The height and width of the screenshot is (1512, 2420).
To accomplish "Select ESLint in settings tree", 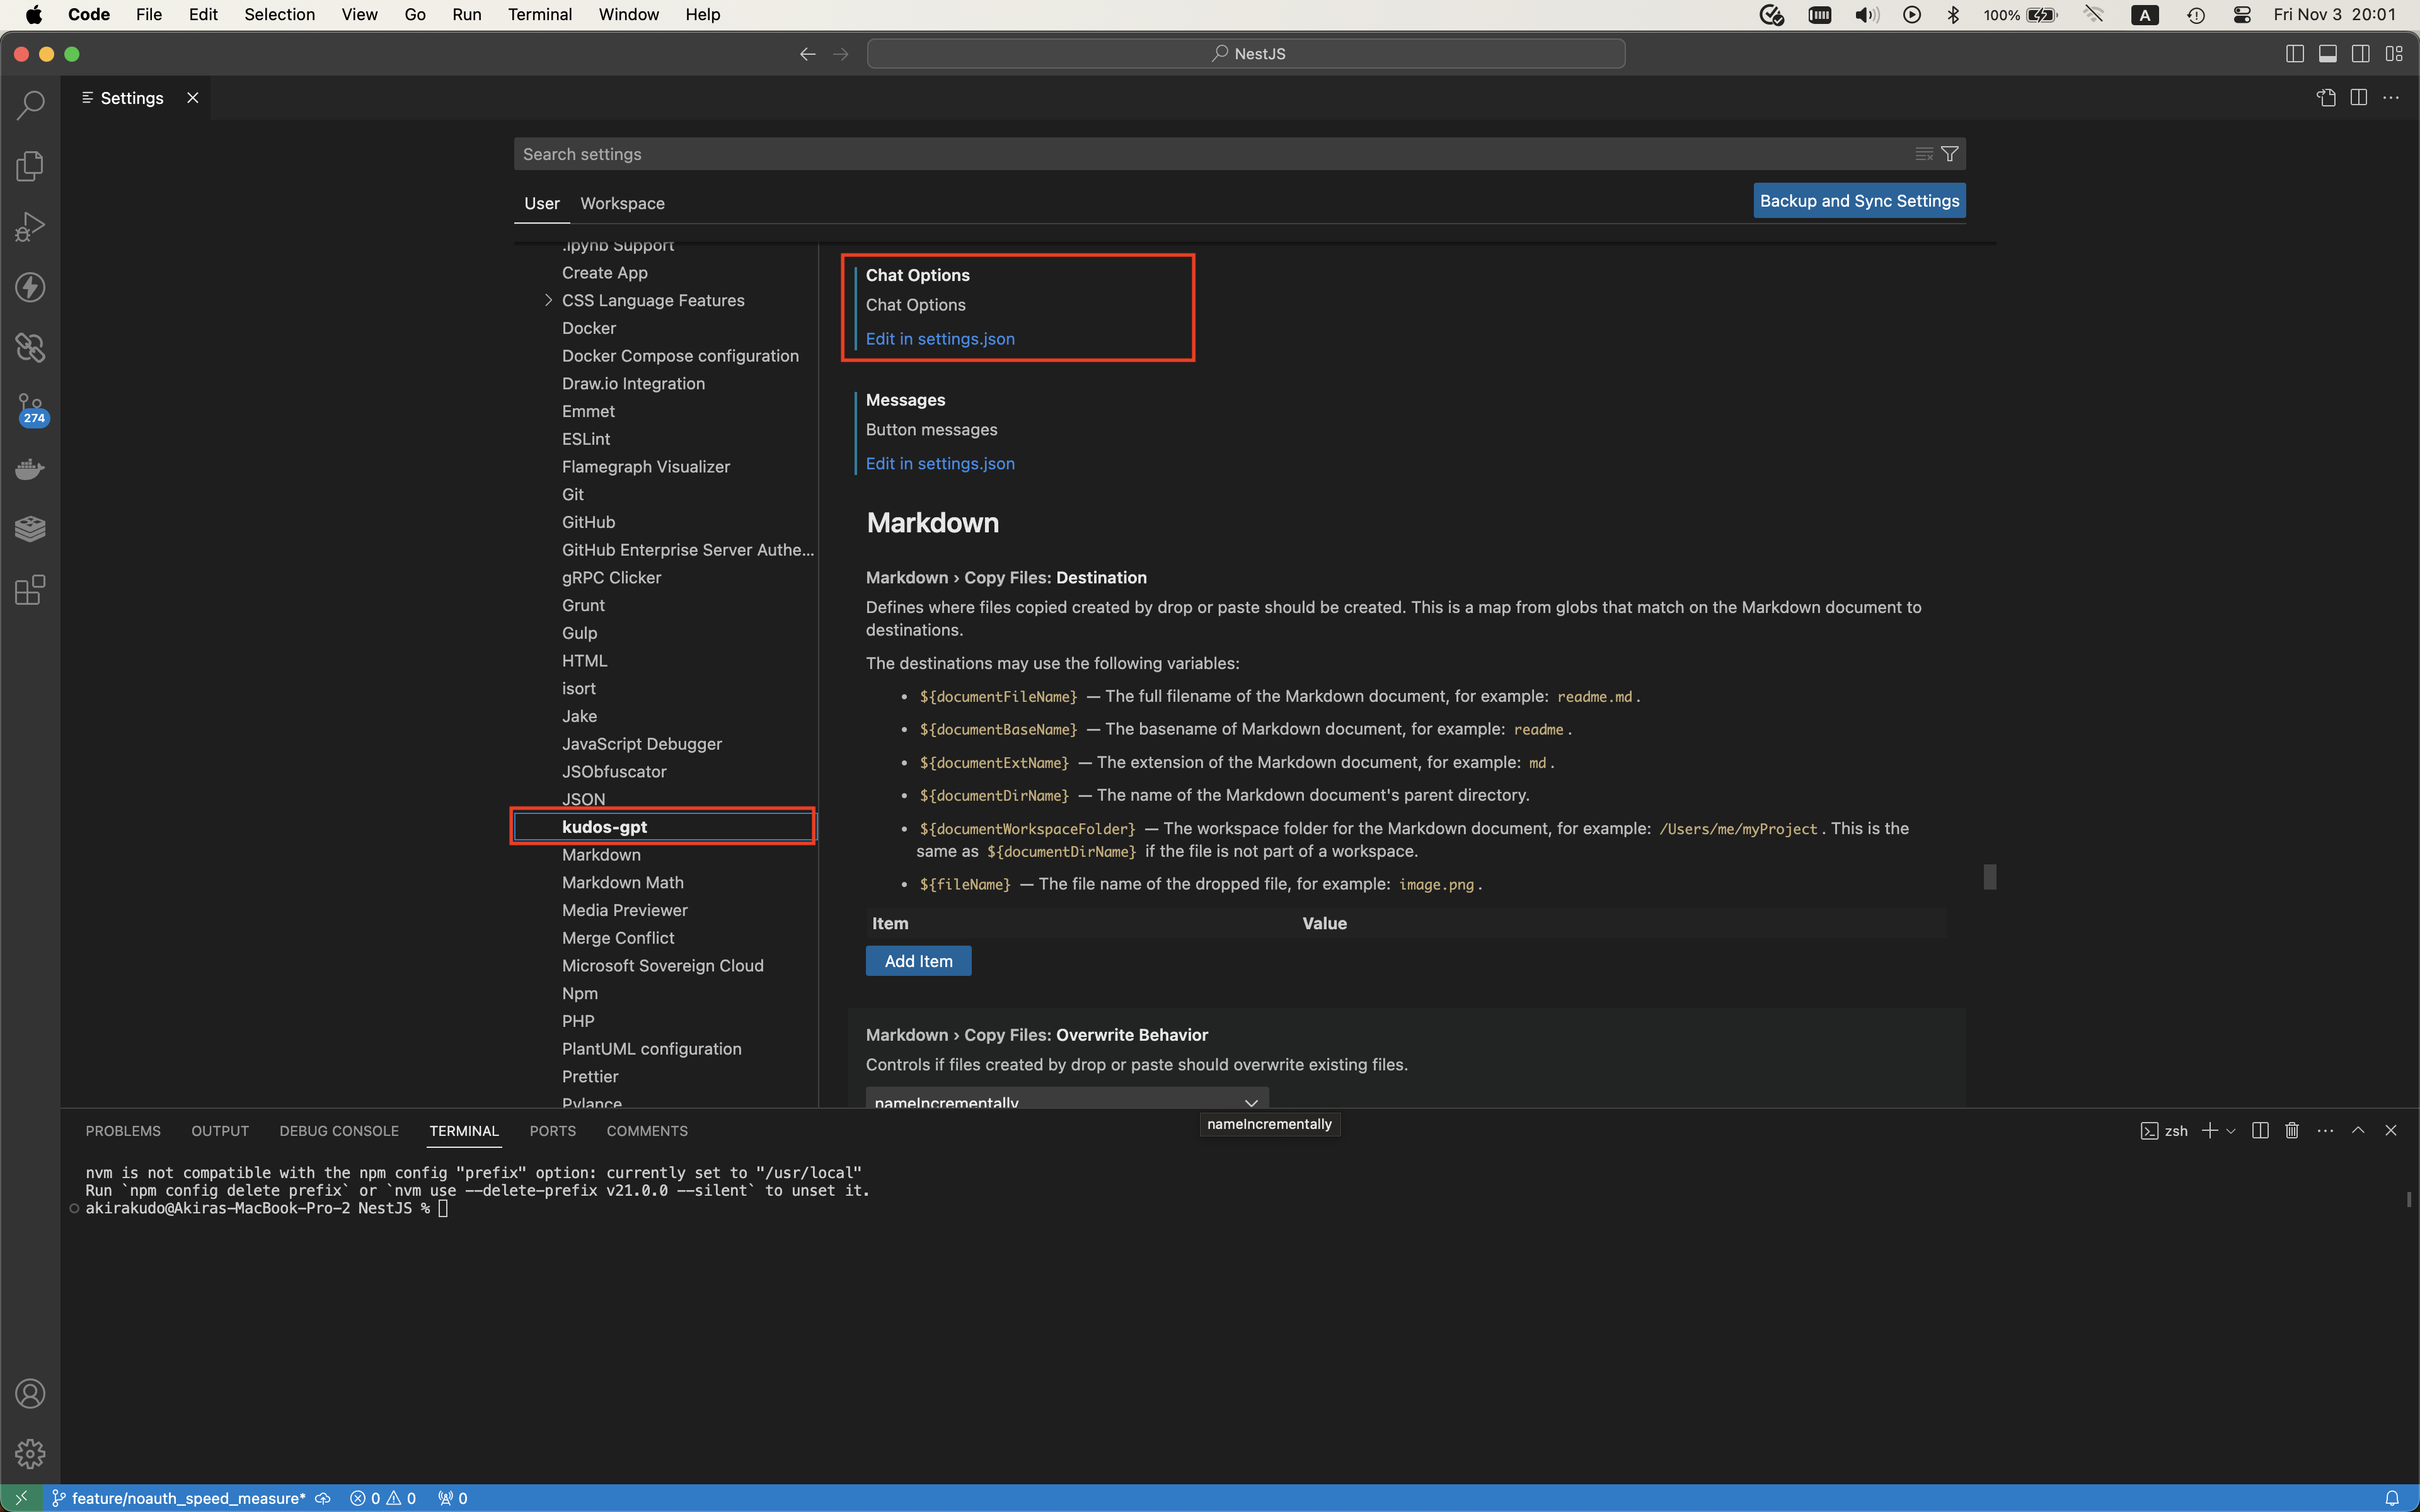I will click(586, 439).
